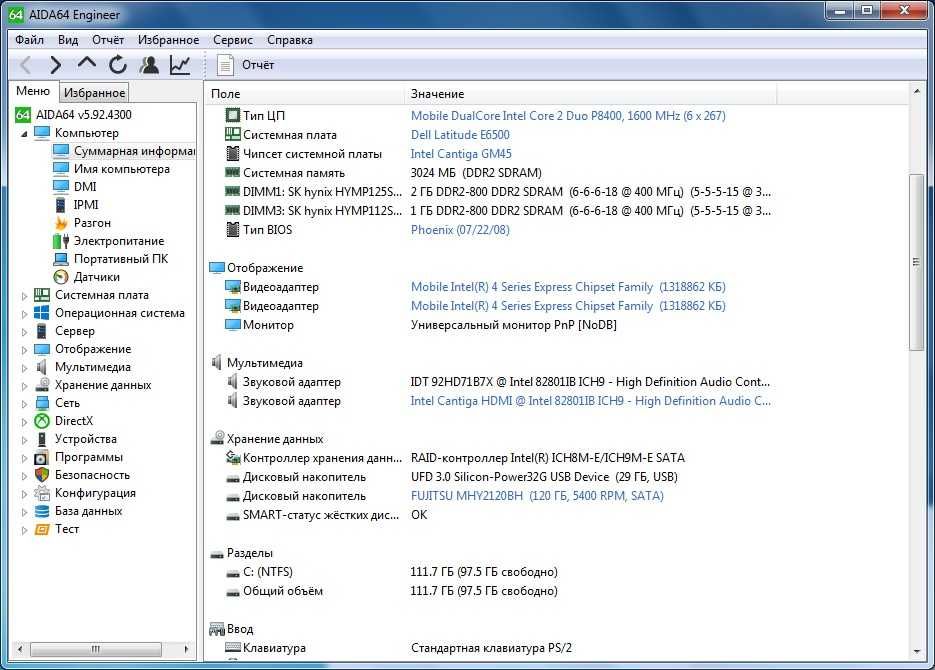Expand the Системная плата tree node
This screenshot has height=670, width=935.
point(24,296)
